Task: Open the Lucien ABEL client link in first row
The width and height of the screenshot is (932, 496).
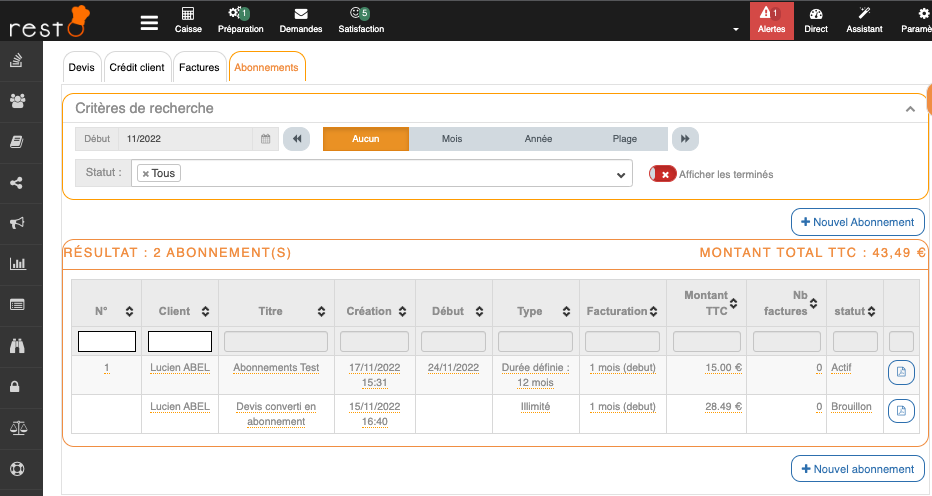Action: pyautogui.click(x=180, y=368)
